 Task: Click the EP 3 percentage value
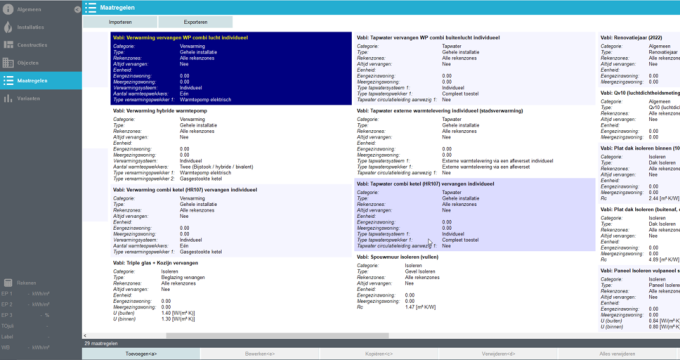(x=45, y=315)
